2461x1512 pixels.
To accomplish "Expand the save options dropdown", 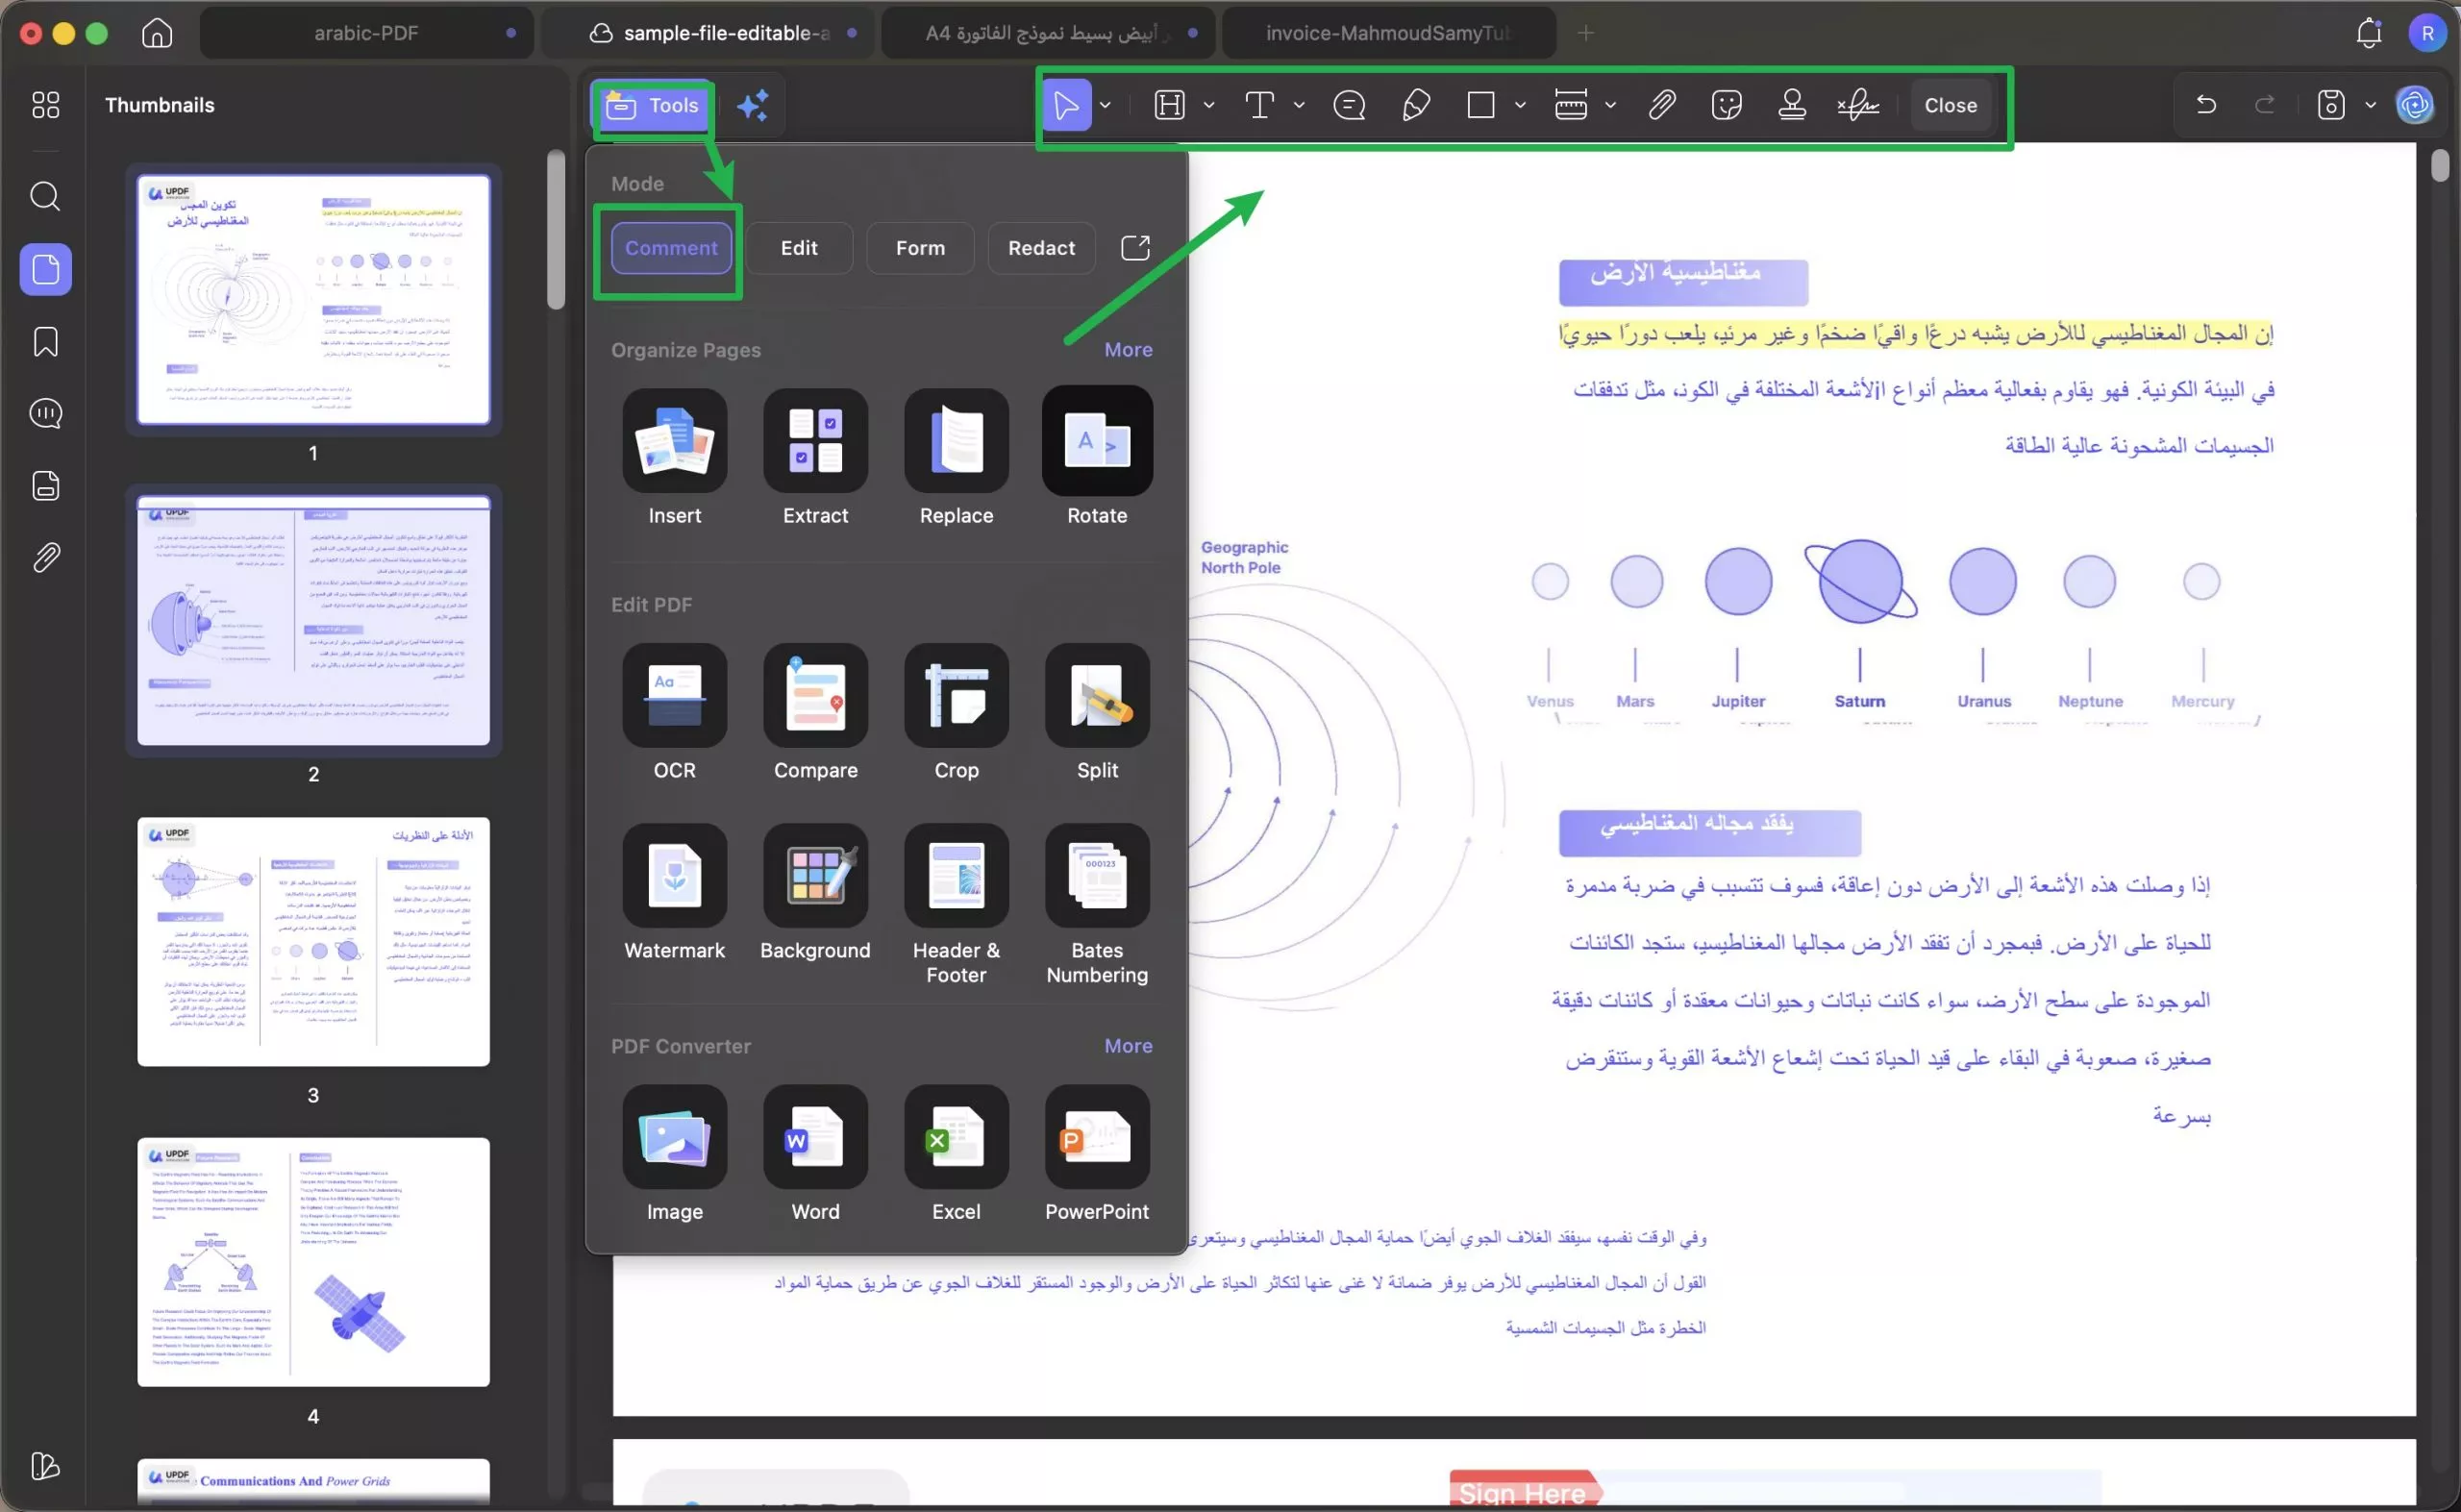I will pyautogui.click(x=2369, y=105).
